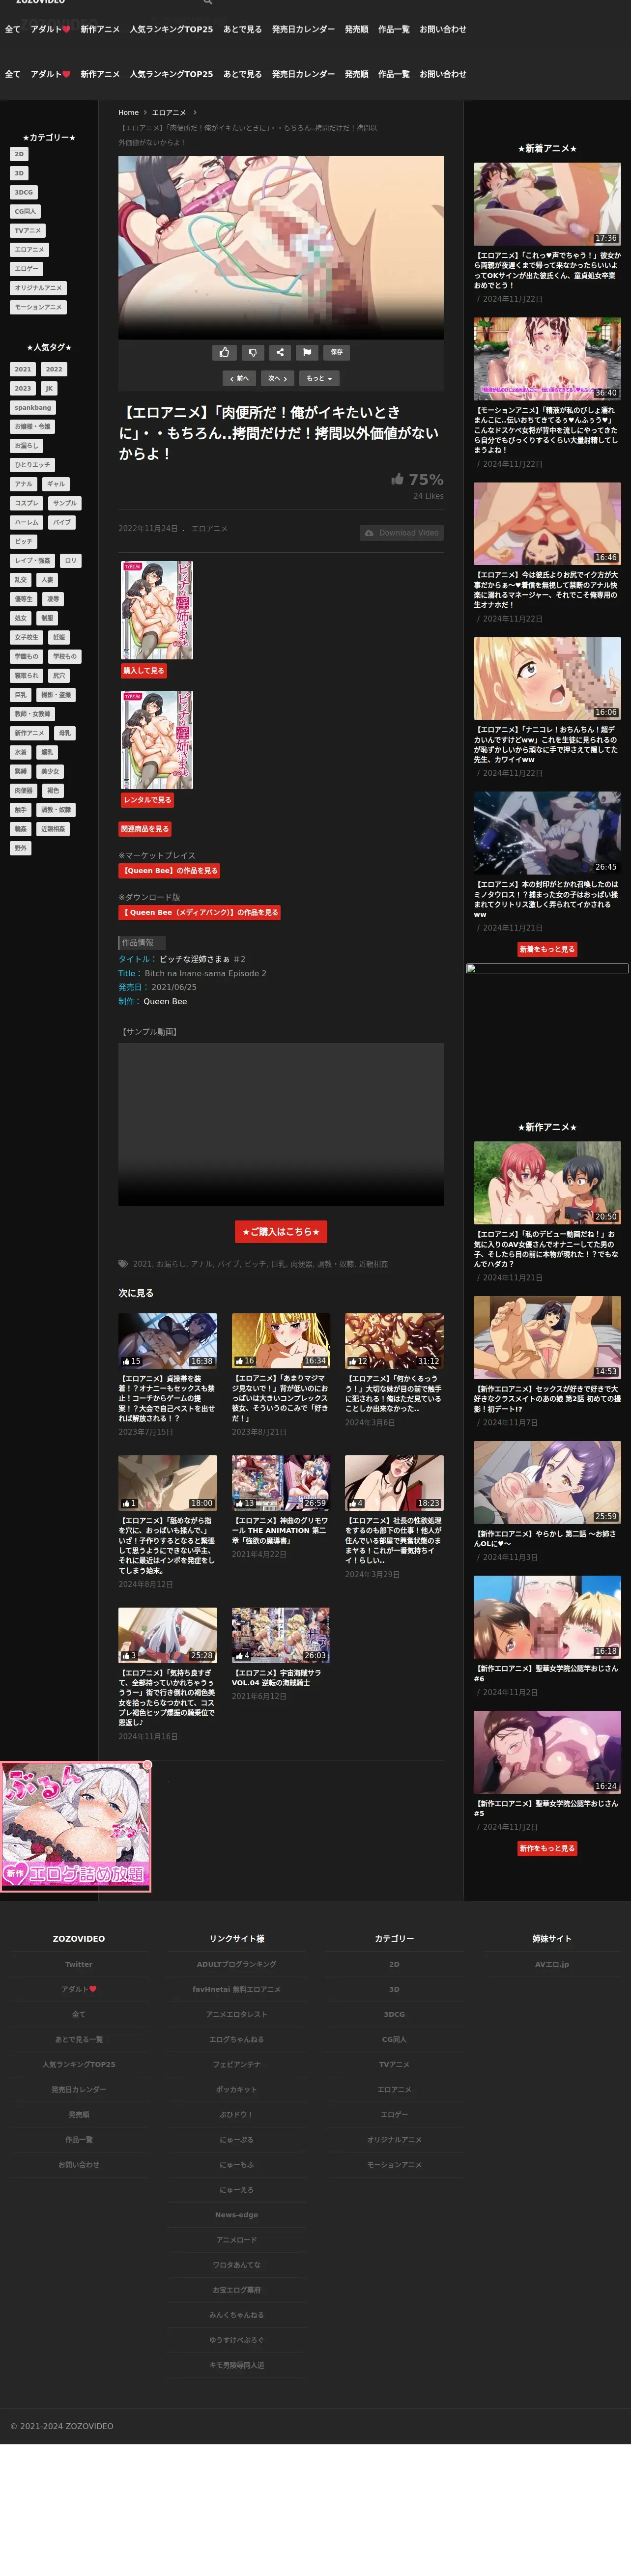Select the CG同人 tag in the sidebar categories
The height and width of the screenshot is (2576, 631).
(25, 211)
